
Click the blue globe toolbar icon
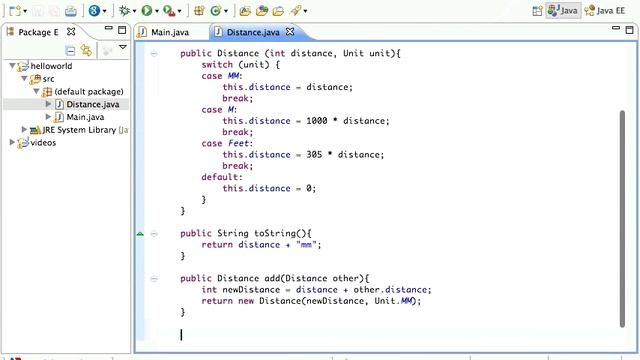point(94,11)
